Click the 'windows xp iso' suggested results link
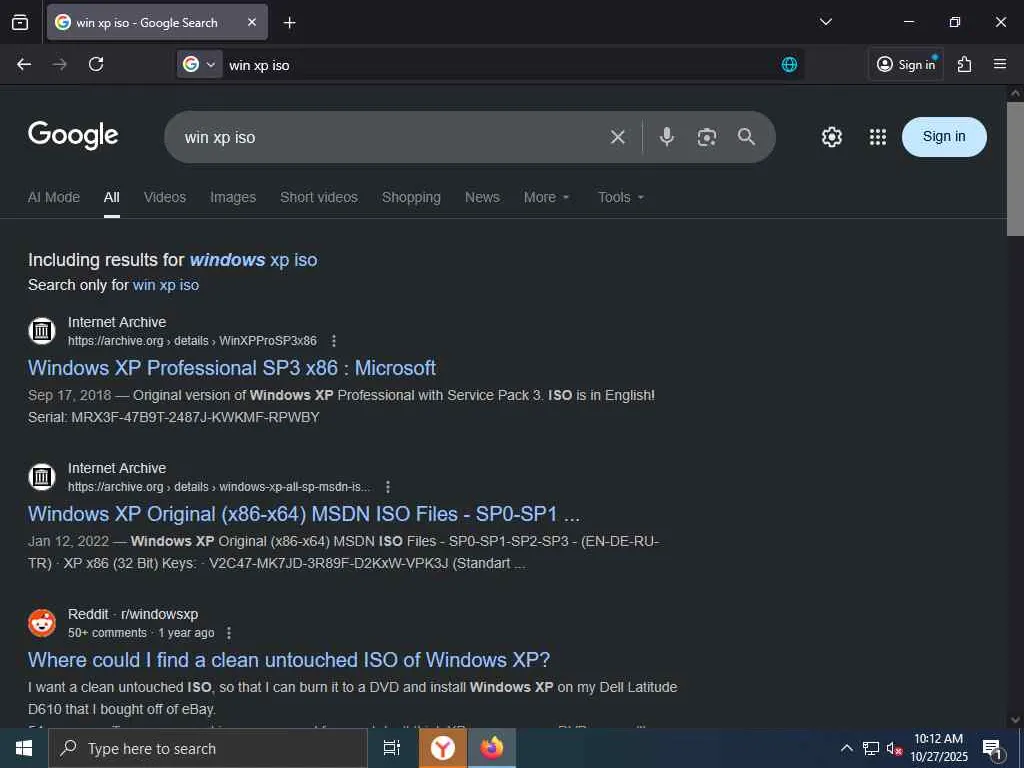The height and width of the screenshot is (768, 1024). tap(253, 260)
